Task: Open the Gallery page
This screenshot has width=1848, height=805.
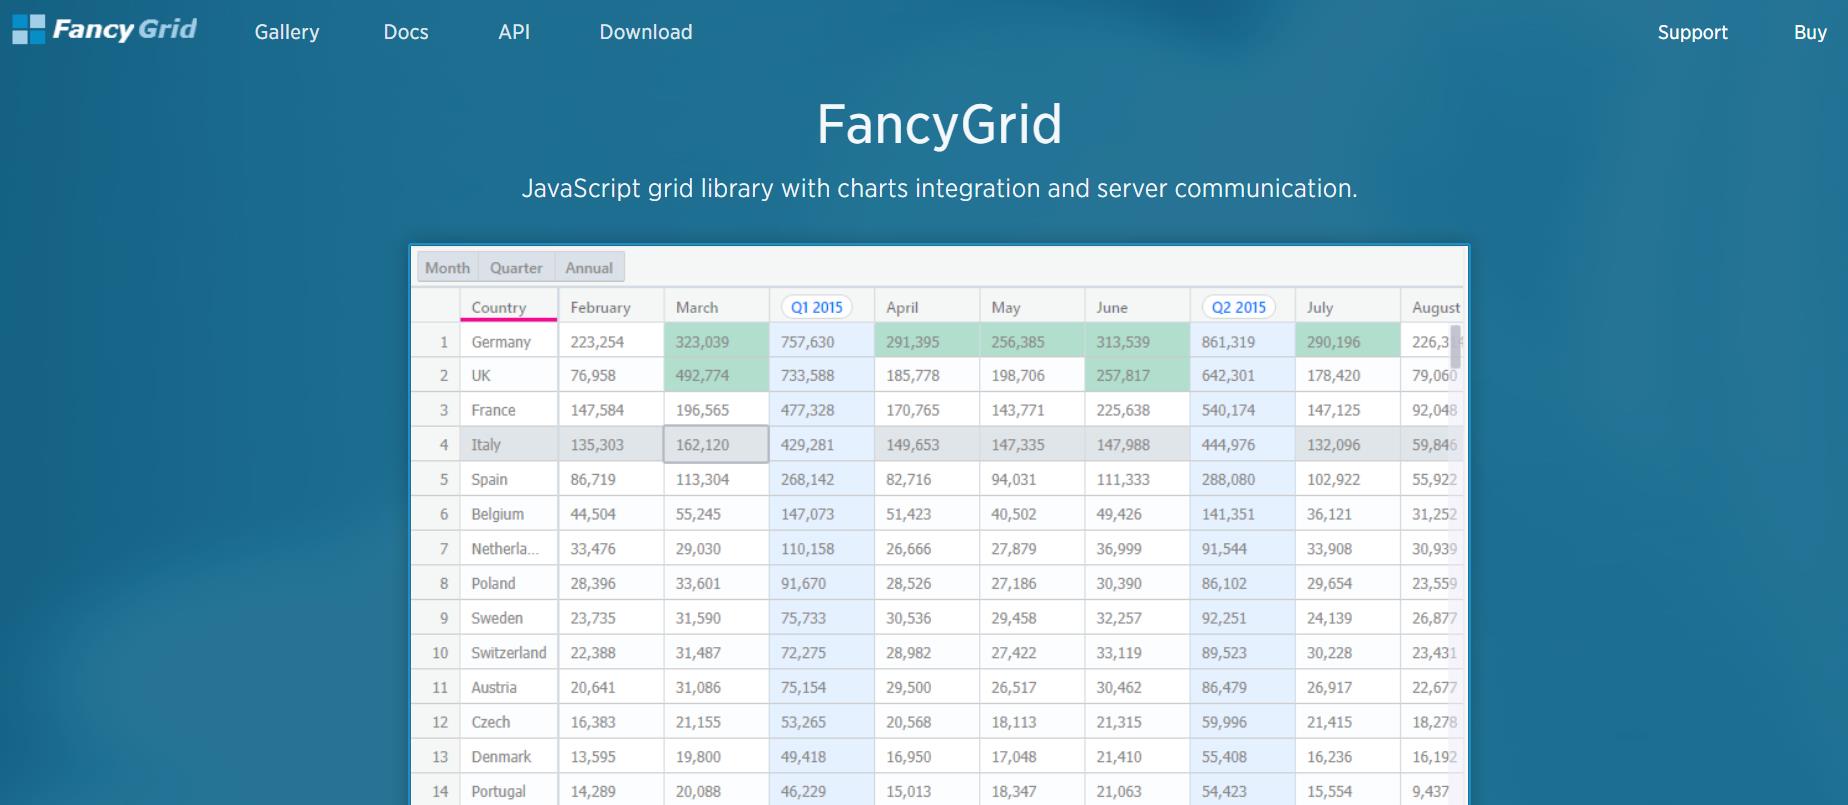Action: 287,32
